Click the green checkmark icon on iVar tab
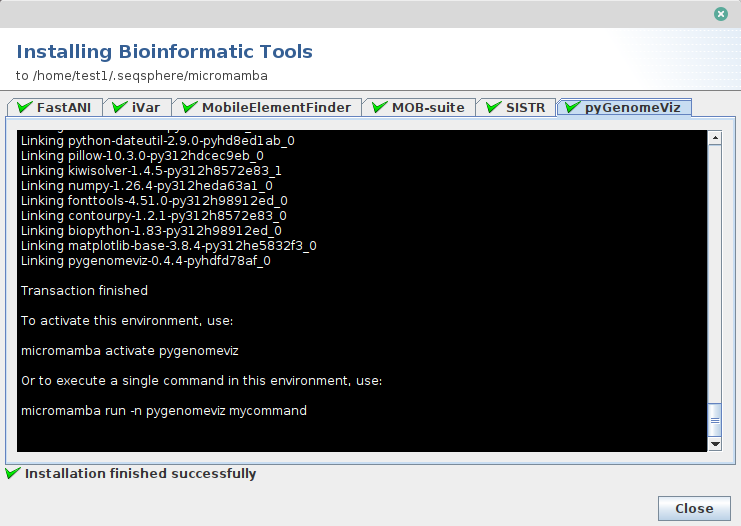Image resolution: width=741 pixels, height=526 pixels. click(x=119, y=107)
